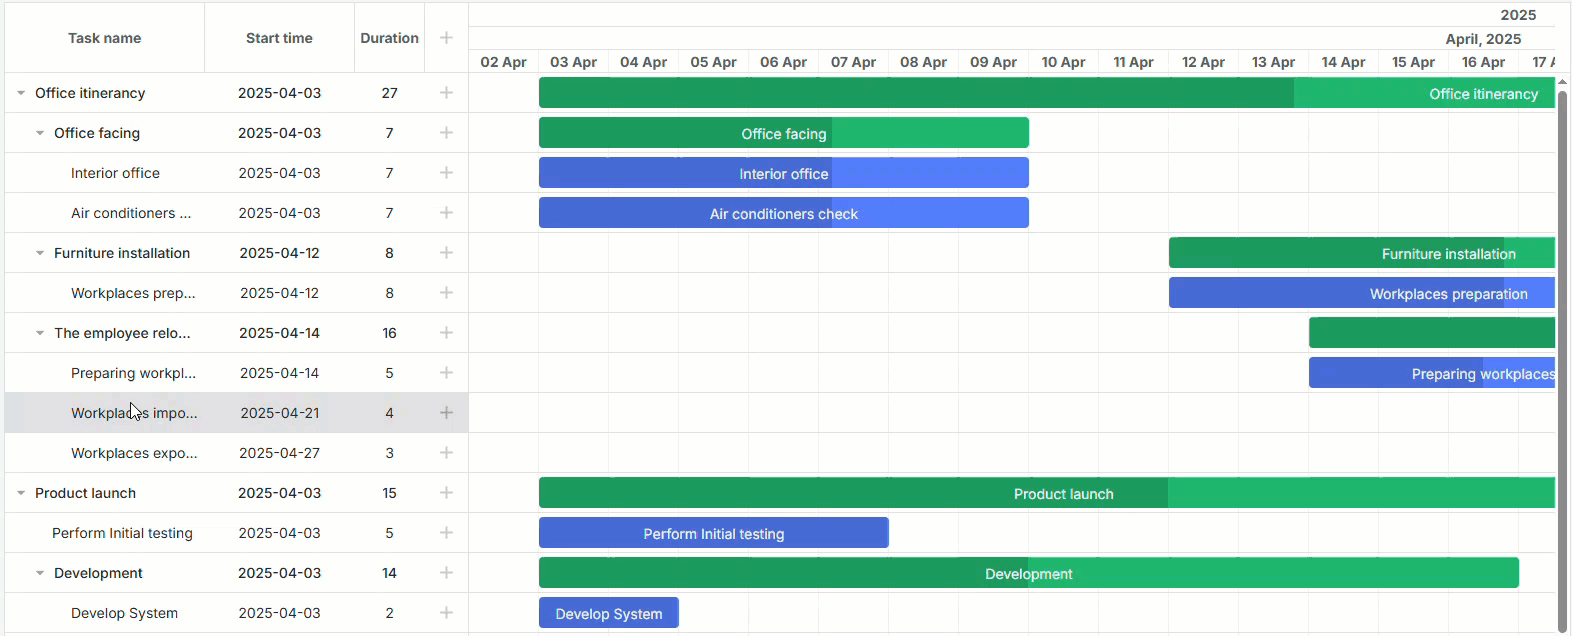
Task: Select the Workplaces impo... task row
Action: point(236,413)
